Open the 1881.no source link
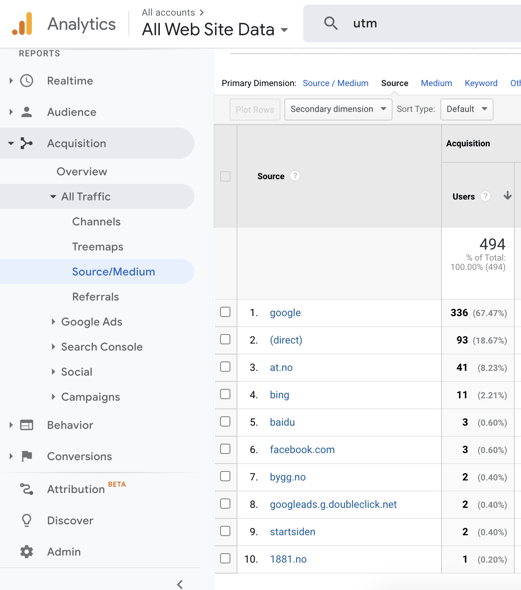Viewport: 521px width, 590px height. (288, 559)
